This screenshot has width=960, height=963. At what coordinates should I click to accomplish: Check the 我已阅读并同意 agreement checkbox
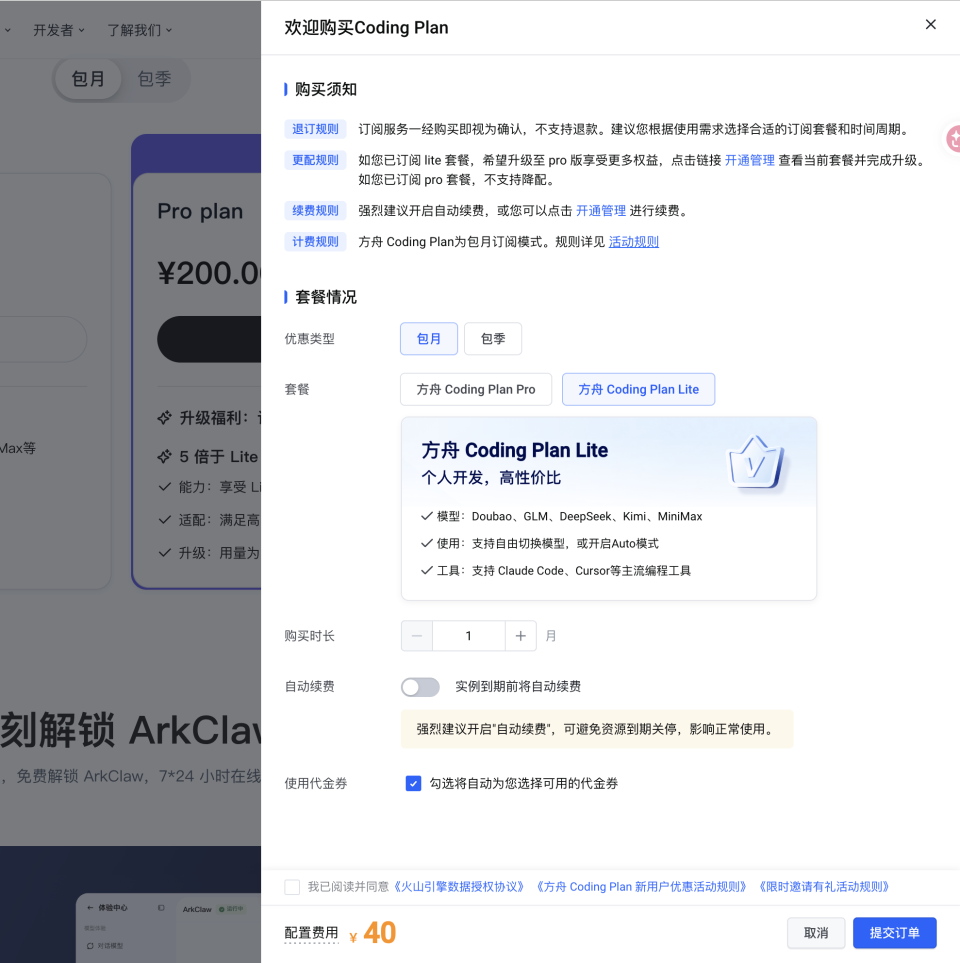tap(292, 887)
